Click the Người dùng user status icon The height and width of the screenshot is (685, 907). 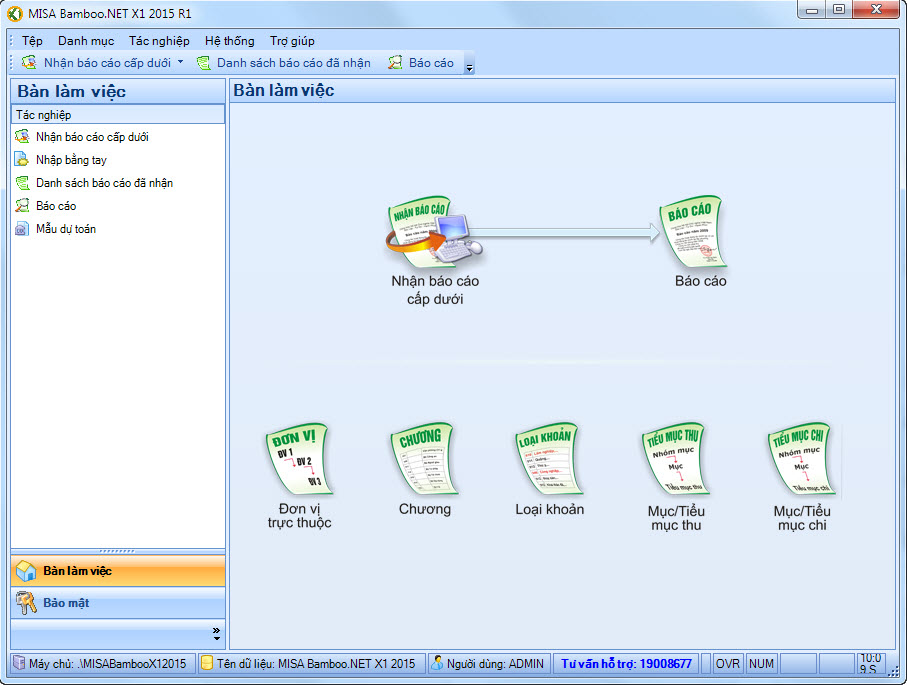coord(437,663)
